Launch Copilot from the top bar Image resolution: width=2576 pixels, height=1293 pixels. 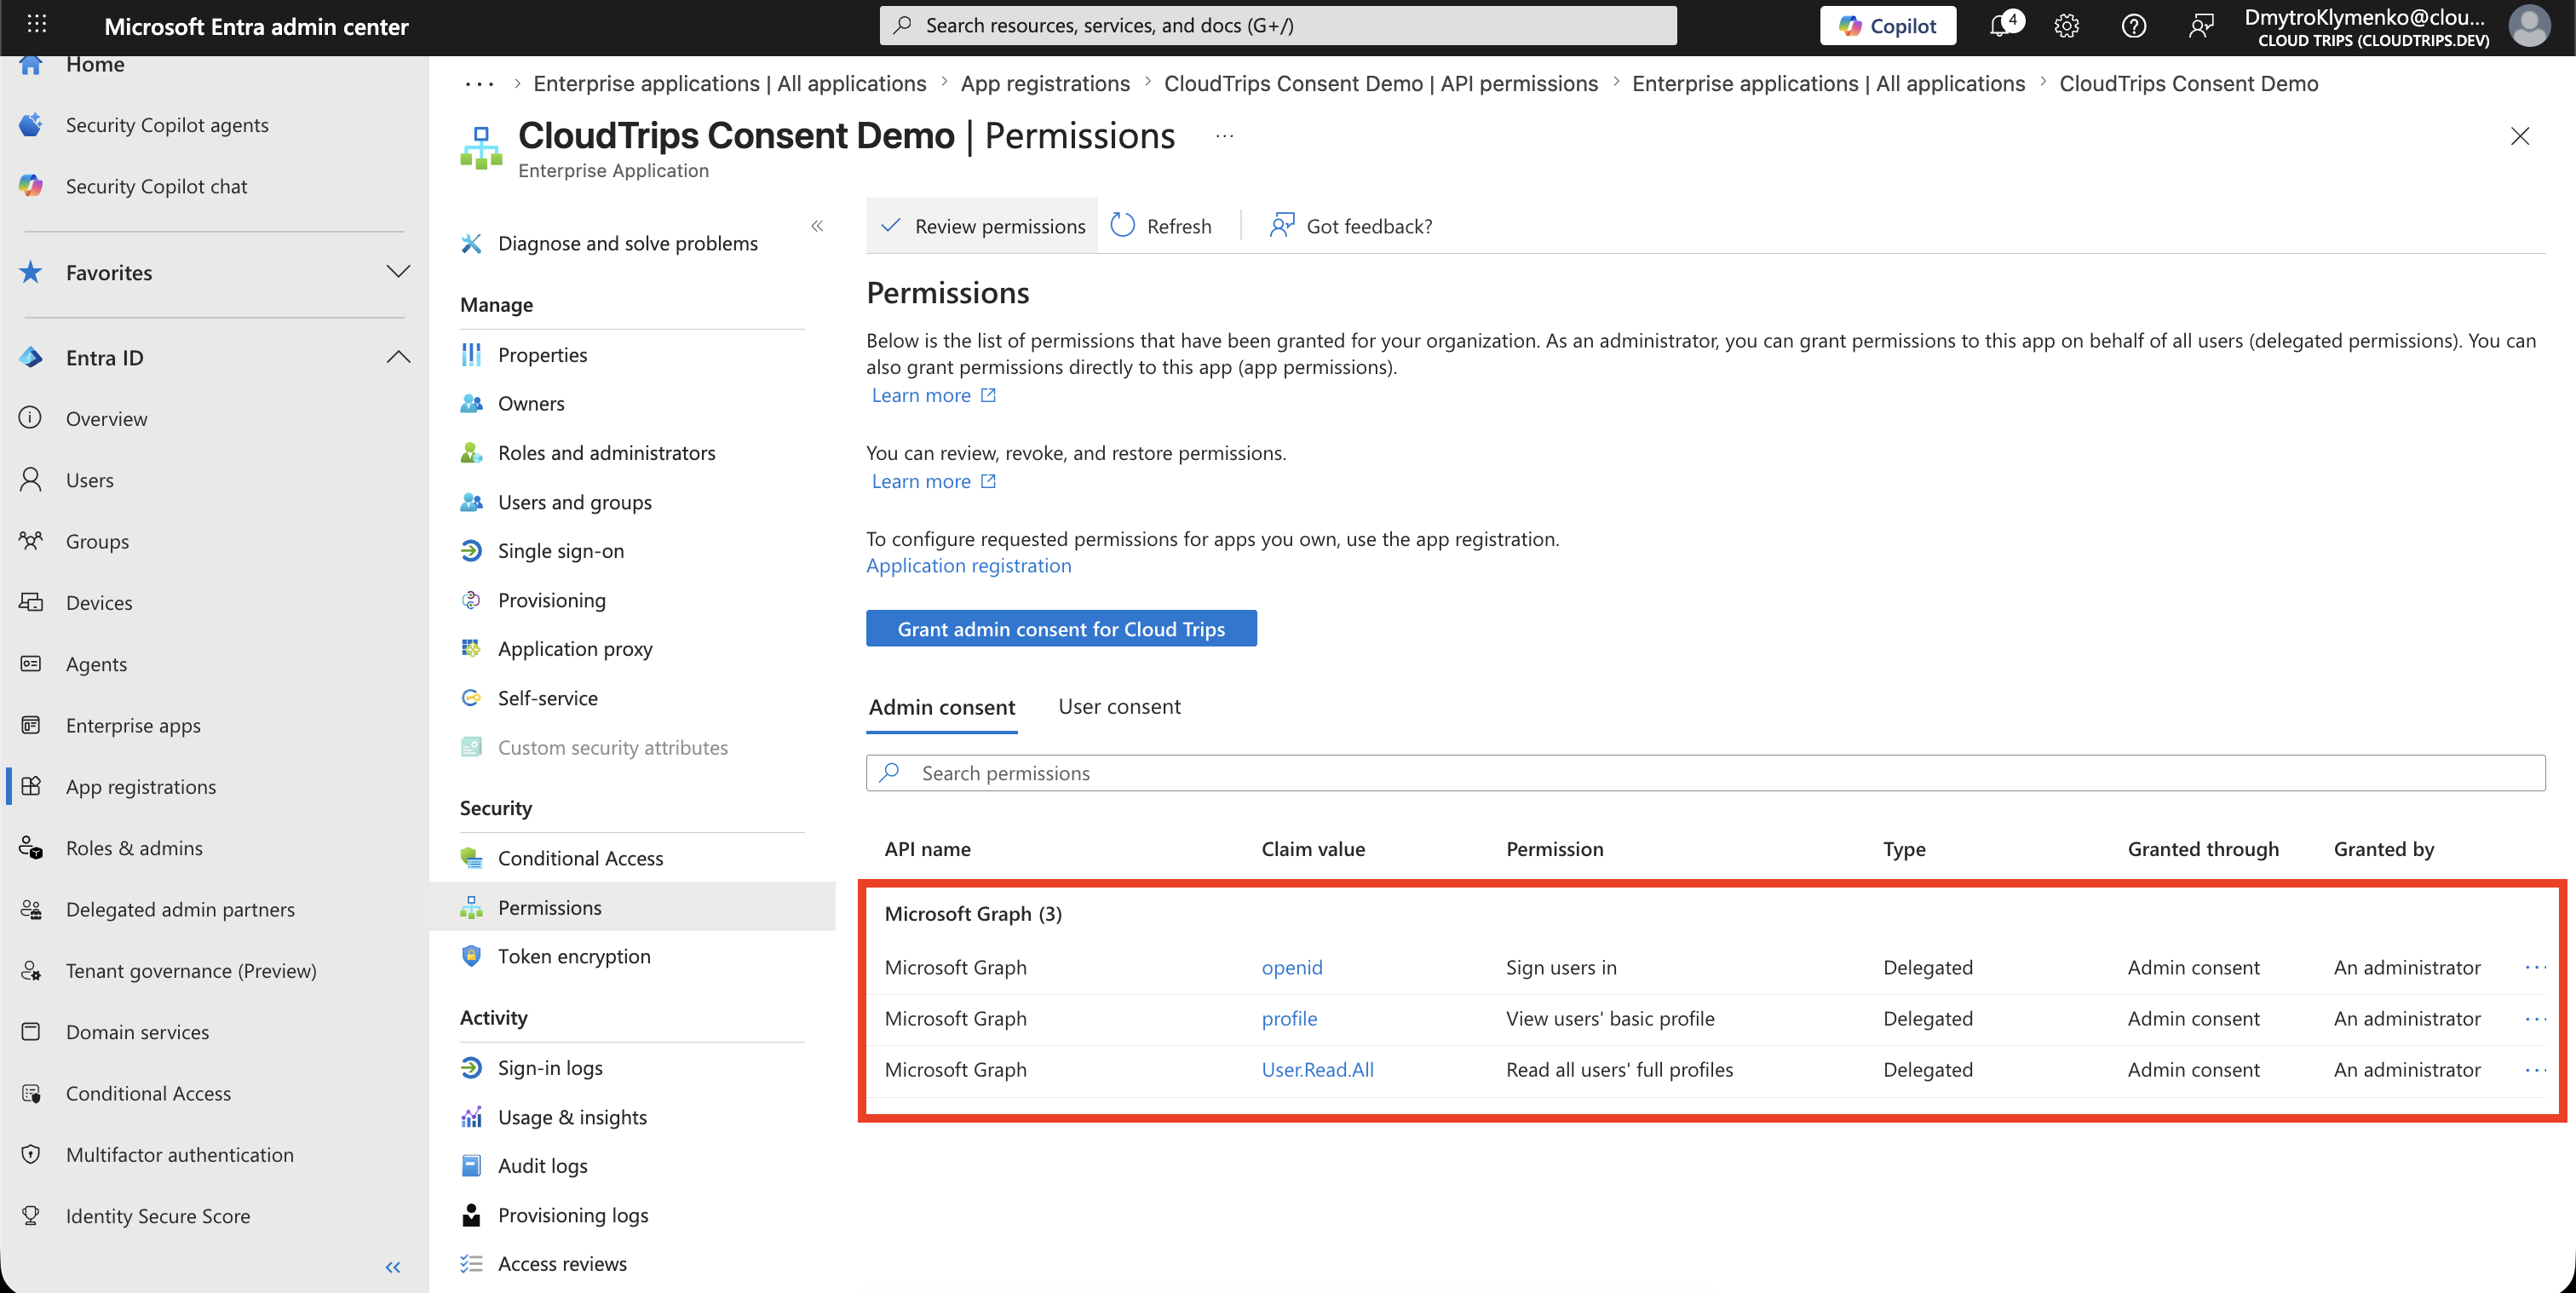(1888, 26)
